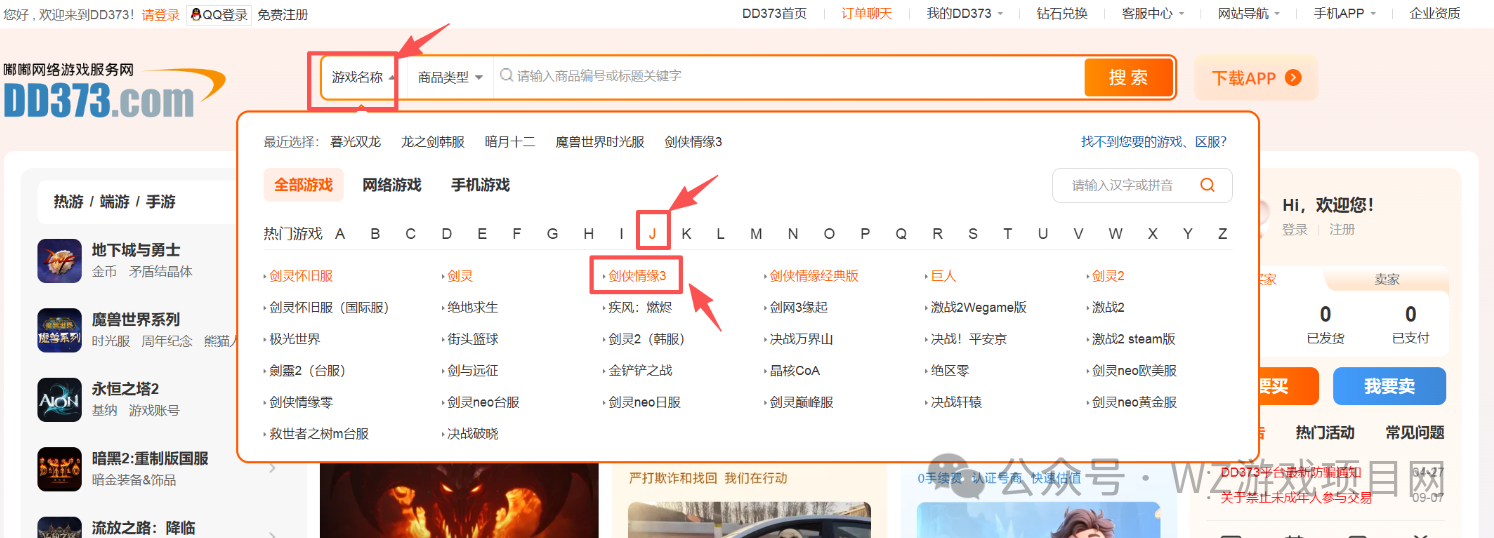The image size is (1494, 538).
Task: Open the 订单聊天 link
Action: (x=866, y=13)
